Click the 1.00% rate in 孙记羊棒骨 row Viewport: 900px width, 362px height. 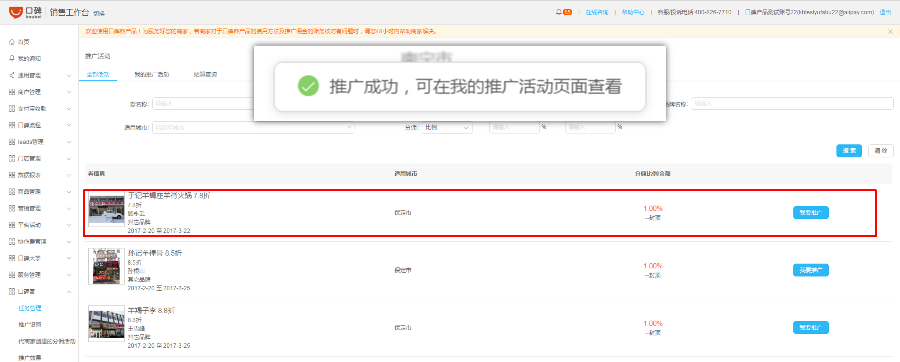pos(653,266)
